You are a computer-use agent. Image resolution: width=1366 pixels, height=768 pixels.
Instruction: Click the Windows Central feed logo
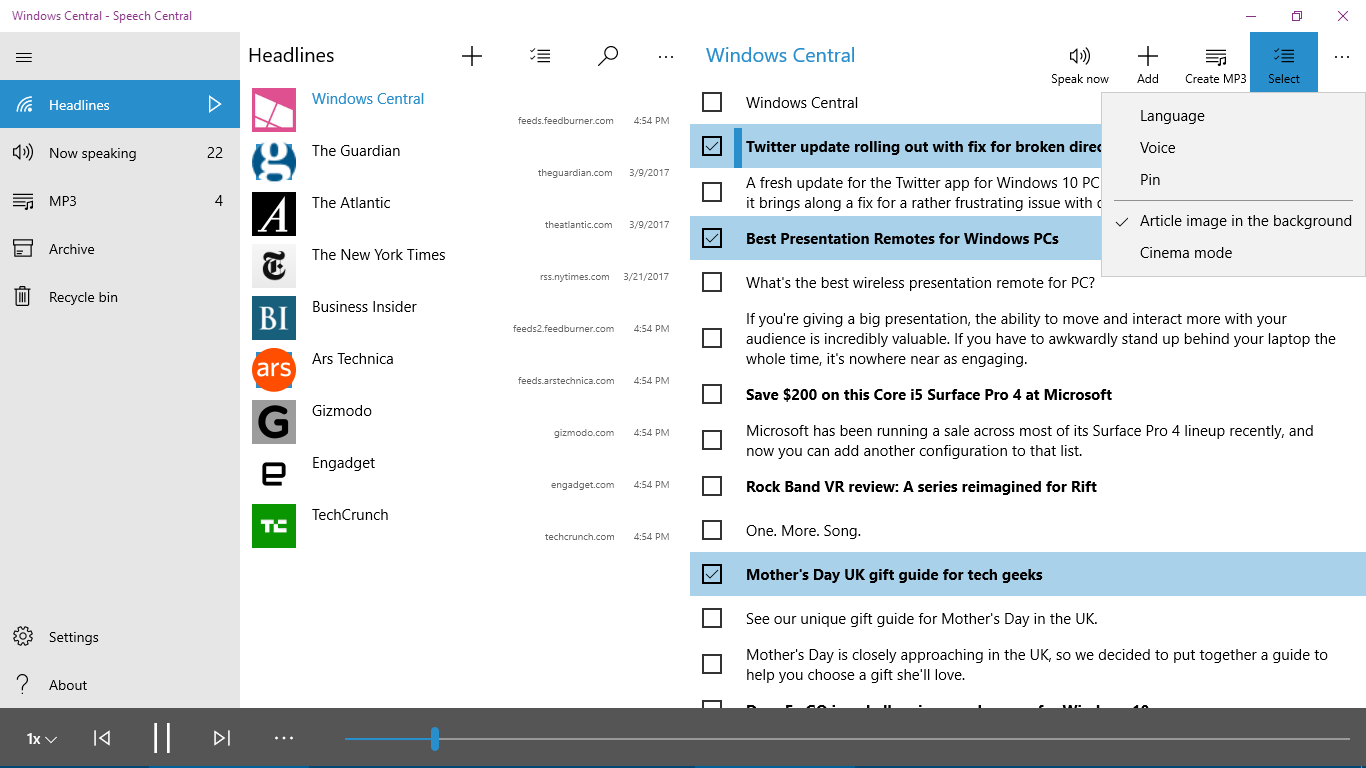(274, 110)
